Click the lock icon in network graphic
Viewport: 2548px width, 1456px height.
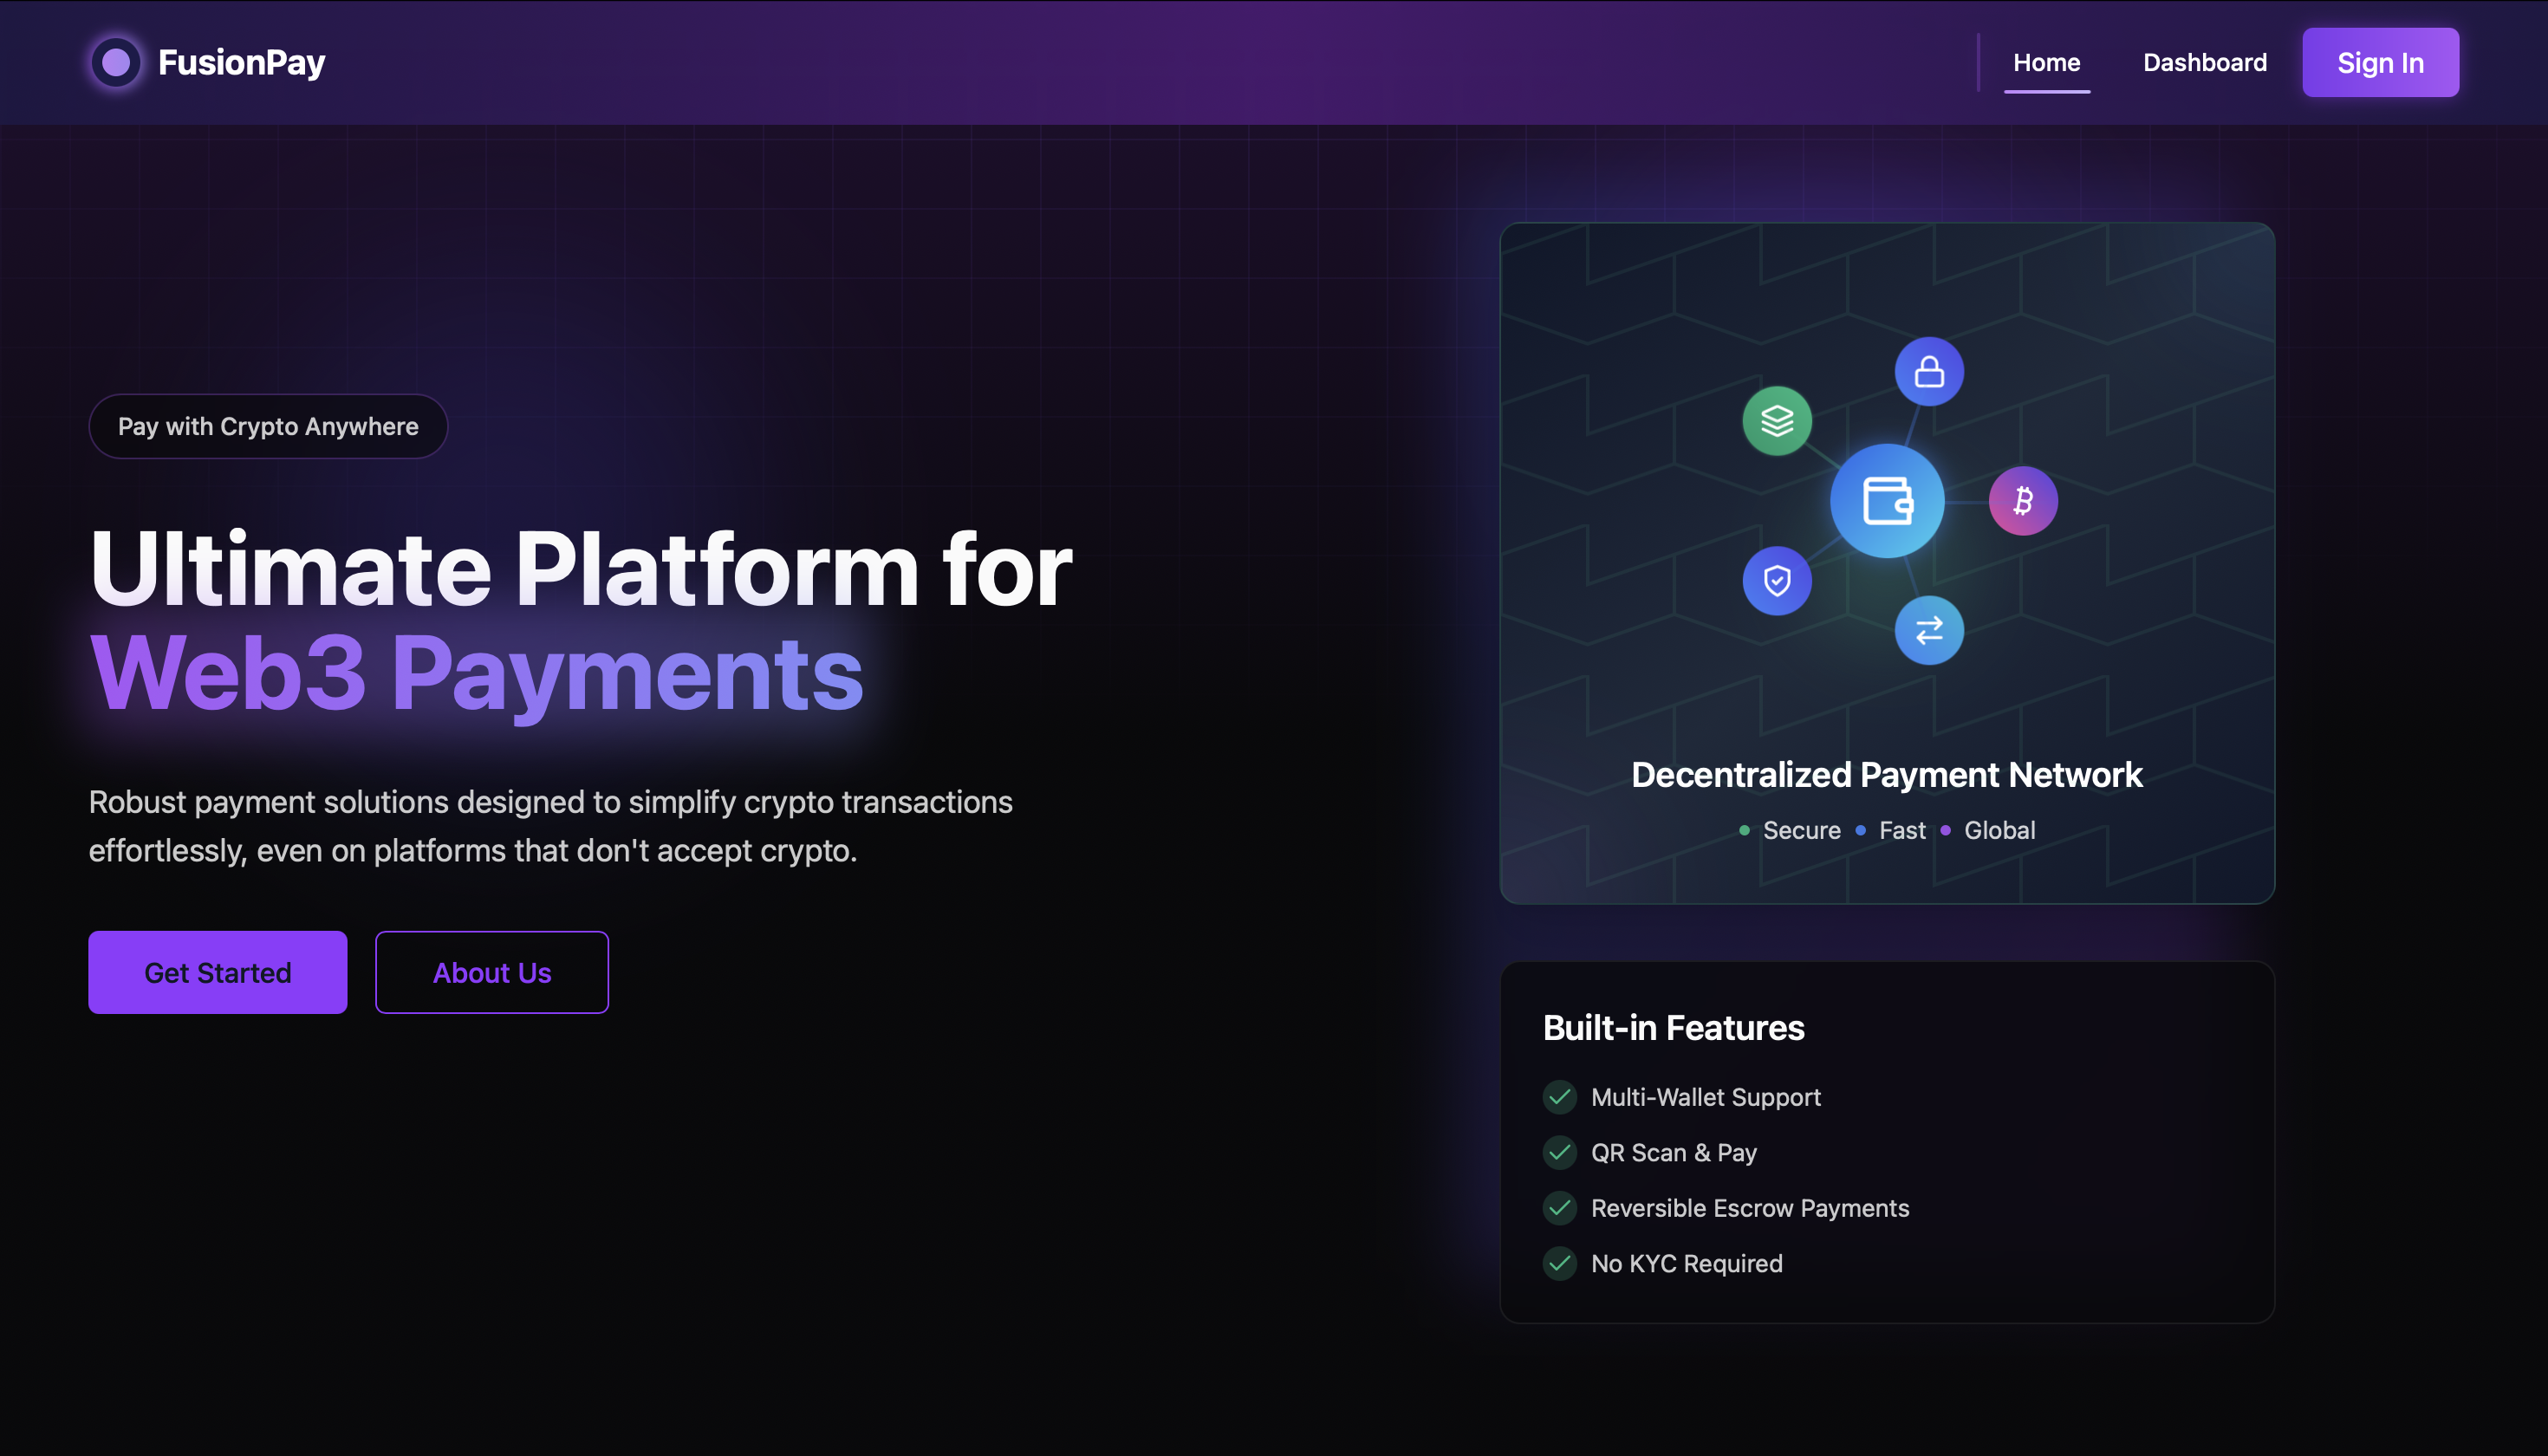(1929, 372)
